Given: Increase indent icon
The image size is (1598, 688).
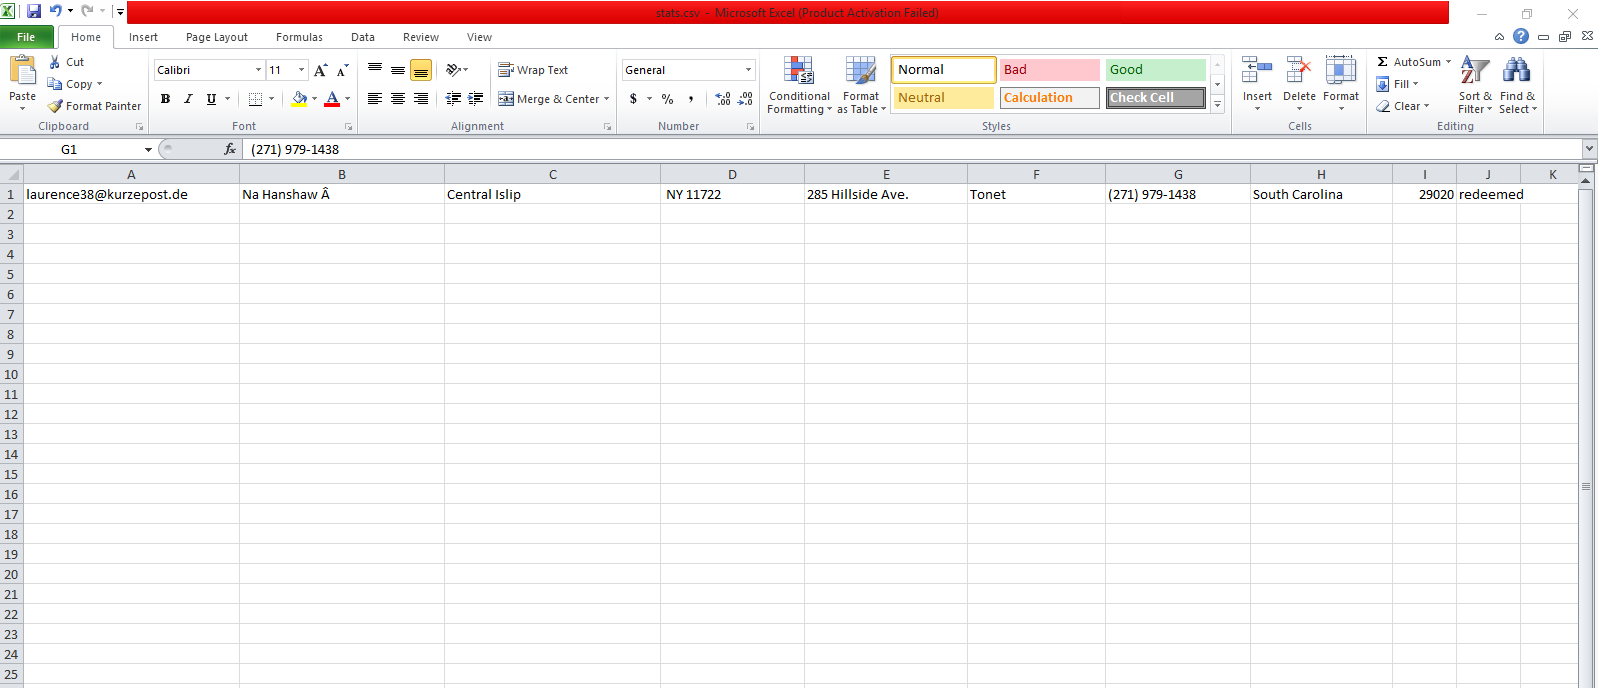Looking at the screenshot, I should [x=476, y=99].
